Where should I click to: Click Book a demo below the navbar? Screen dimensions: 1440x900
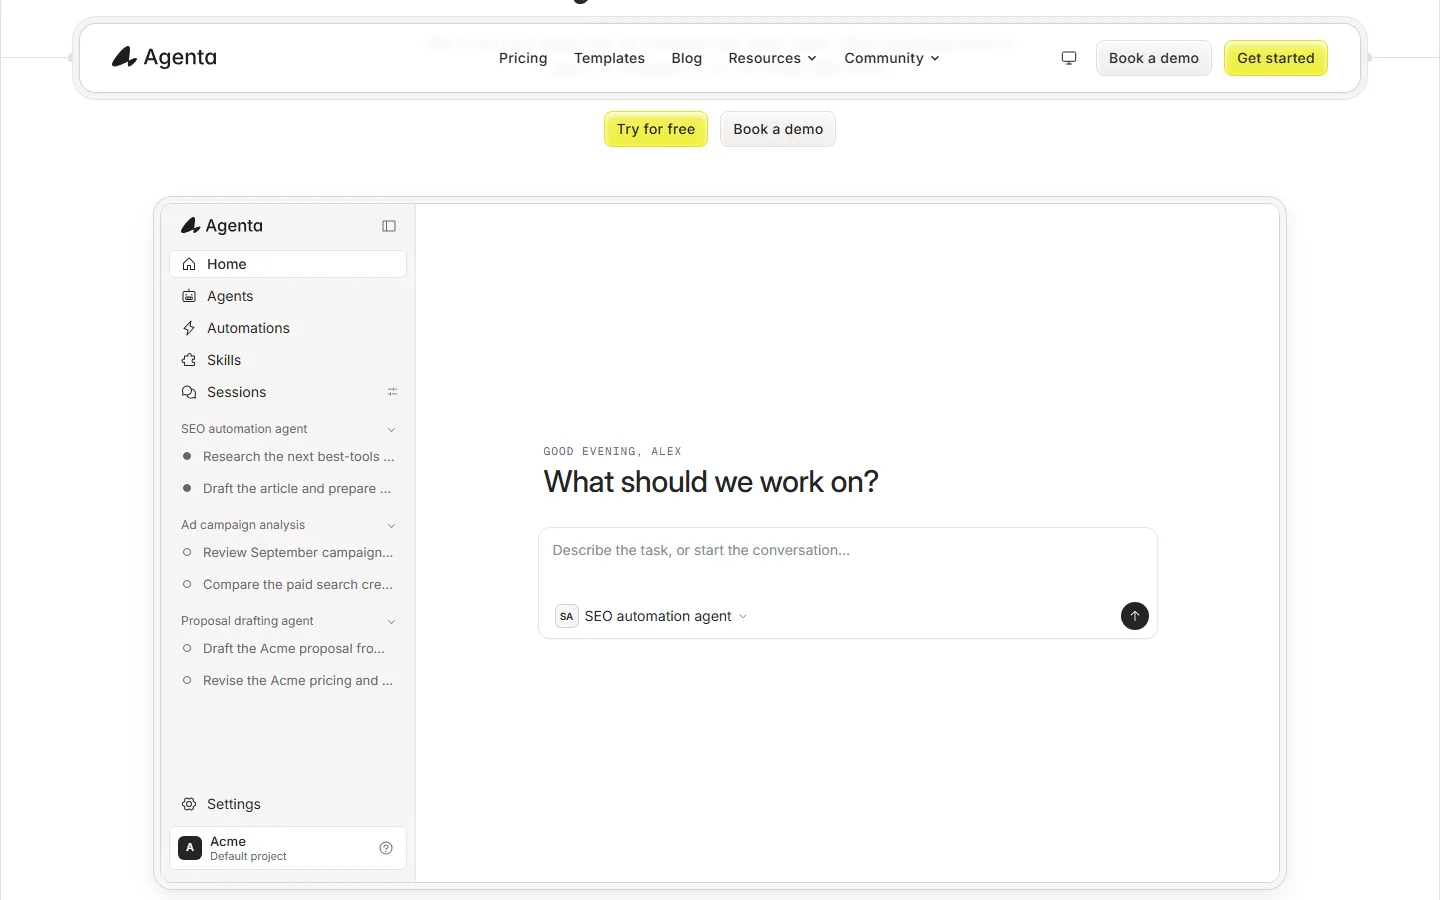click(x=778, y=129)
